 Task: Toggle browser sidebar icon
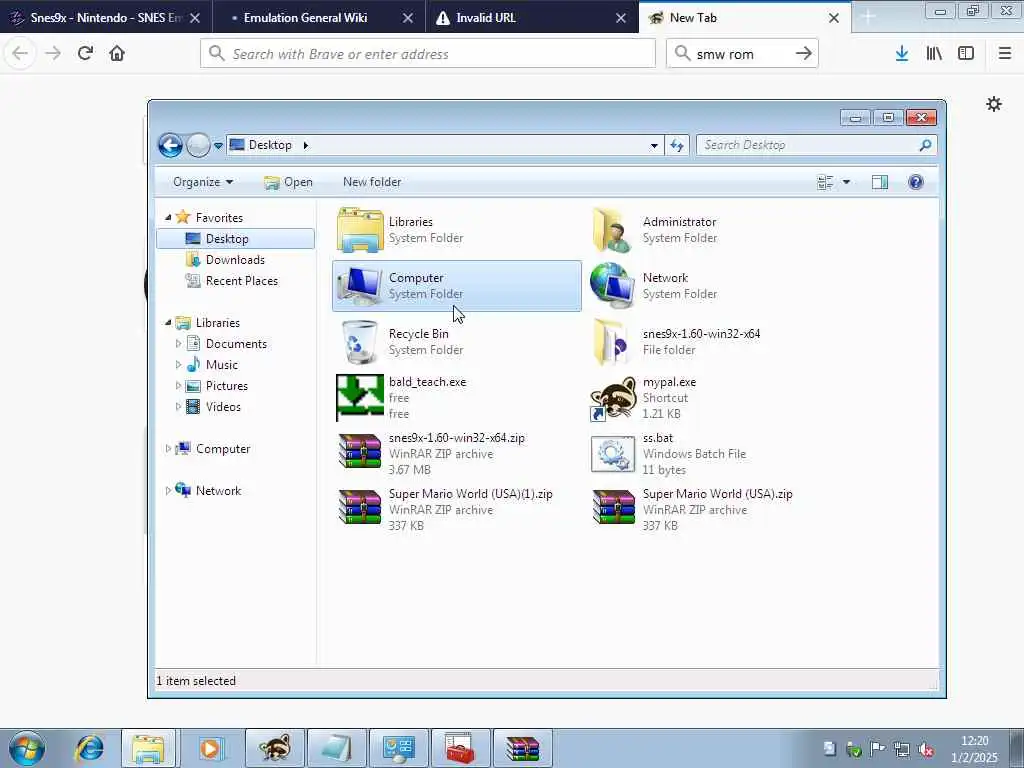click(x=966, y=54)
